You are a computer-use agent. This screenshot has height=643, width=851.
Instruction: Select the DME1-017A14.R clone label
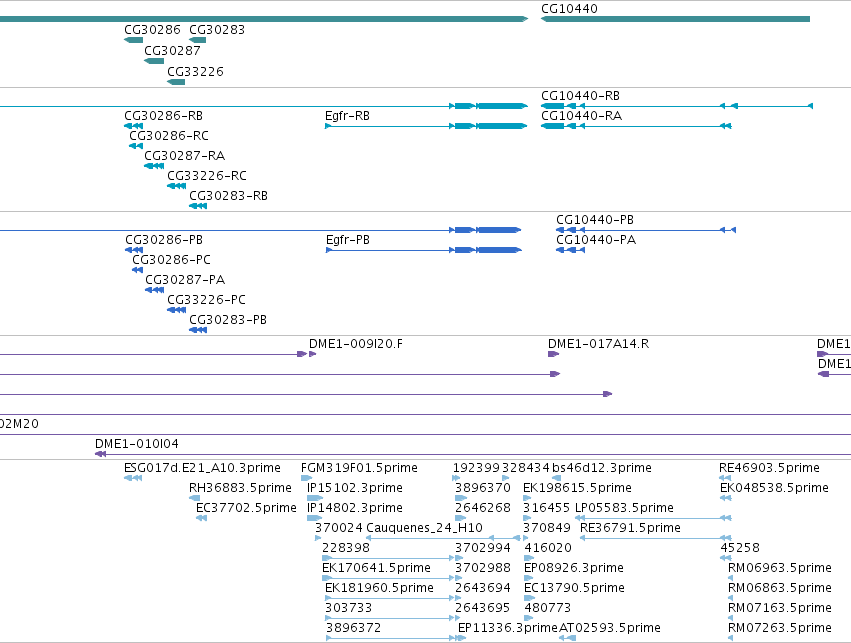pyautogui.click(x=599, y=344)
